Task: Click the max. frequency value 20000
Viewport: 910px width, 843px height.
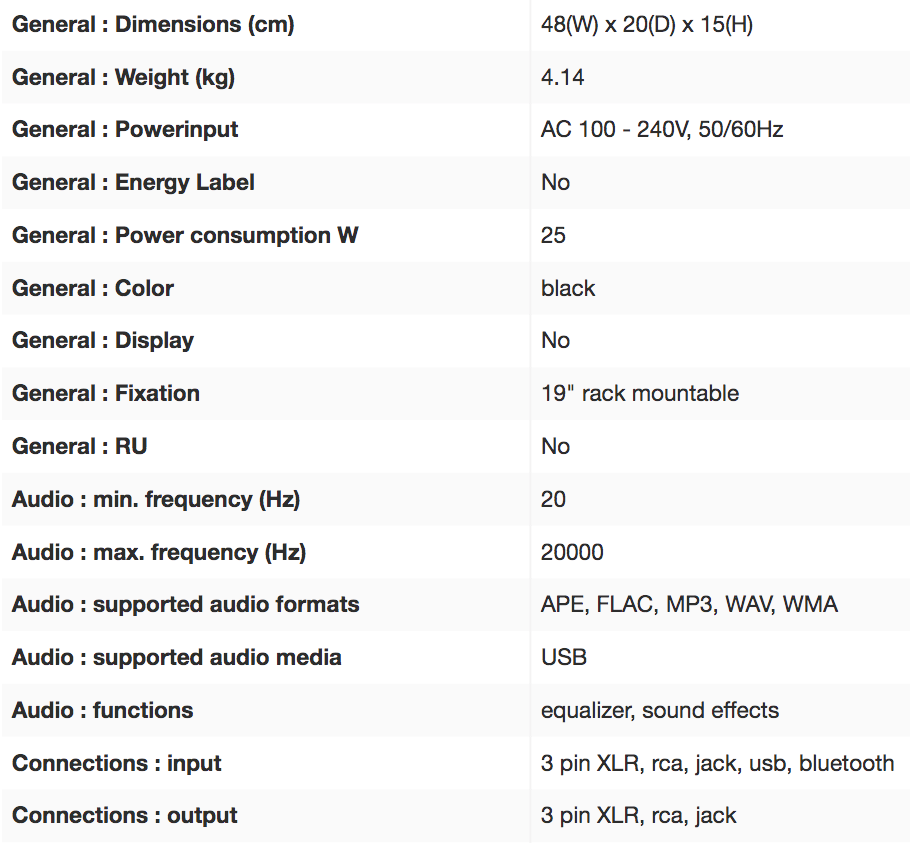Action: pyautogui.click(x=572, y=552)
